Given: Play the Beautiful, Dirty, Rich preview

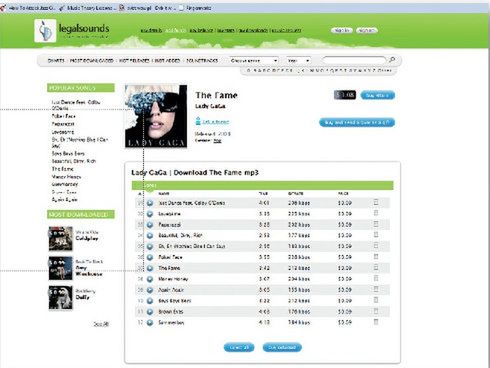Looking at the screenshot, I should (150, 235).
